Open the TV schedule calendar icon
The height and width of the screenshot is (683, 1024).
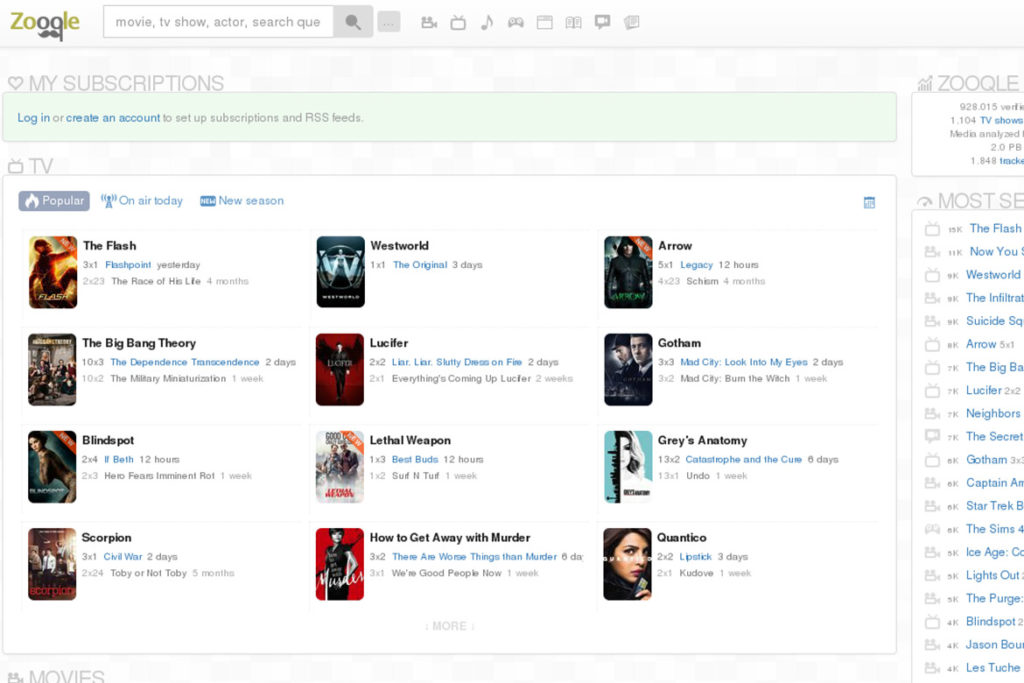(x=869, y=203)
